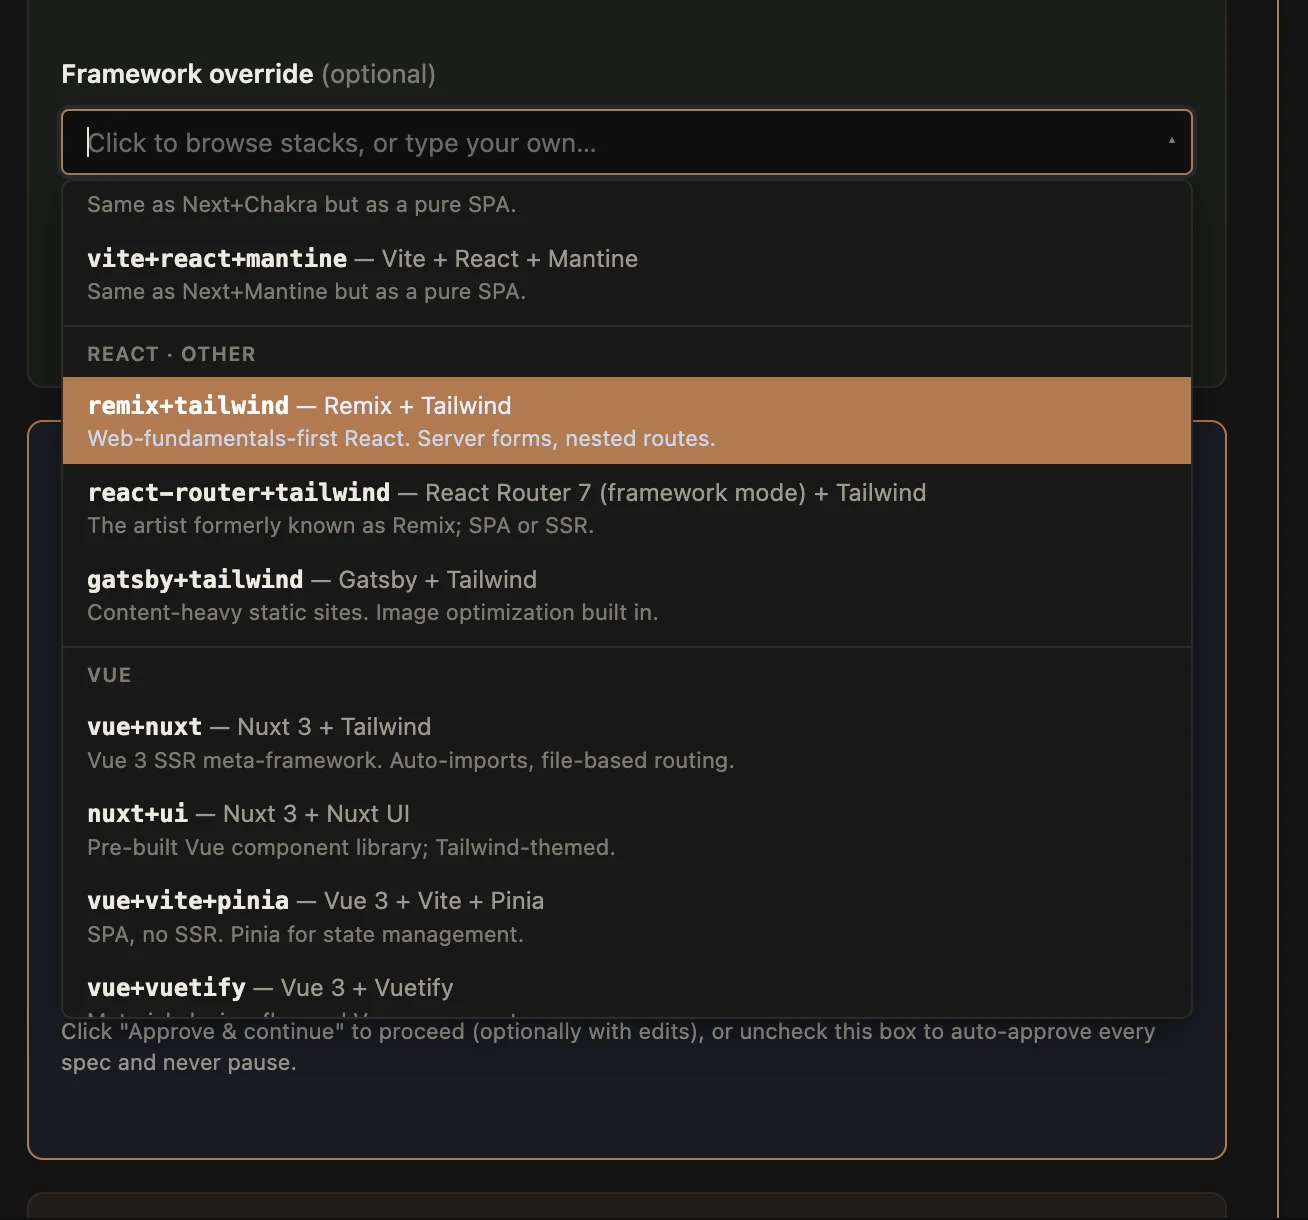Select the gatsby+tailwind option
The height and width of the screenshot is (1220, 1308).
pyautogui.click(x=626, y=595)
